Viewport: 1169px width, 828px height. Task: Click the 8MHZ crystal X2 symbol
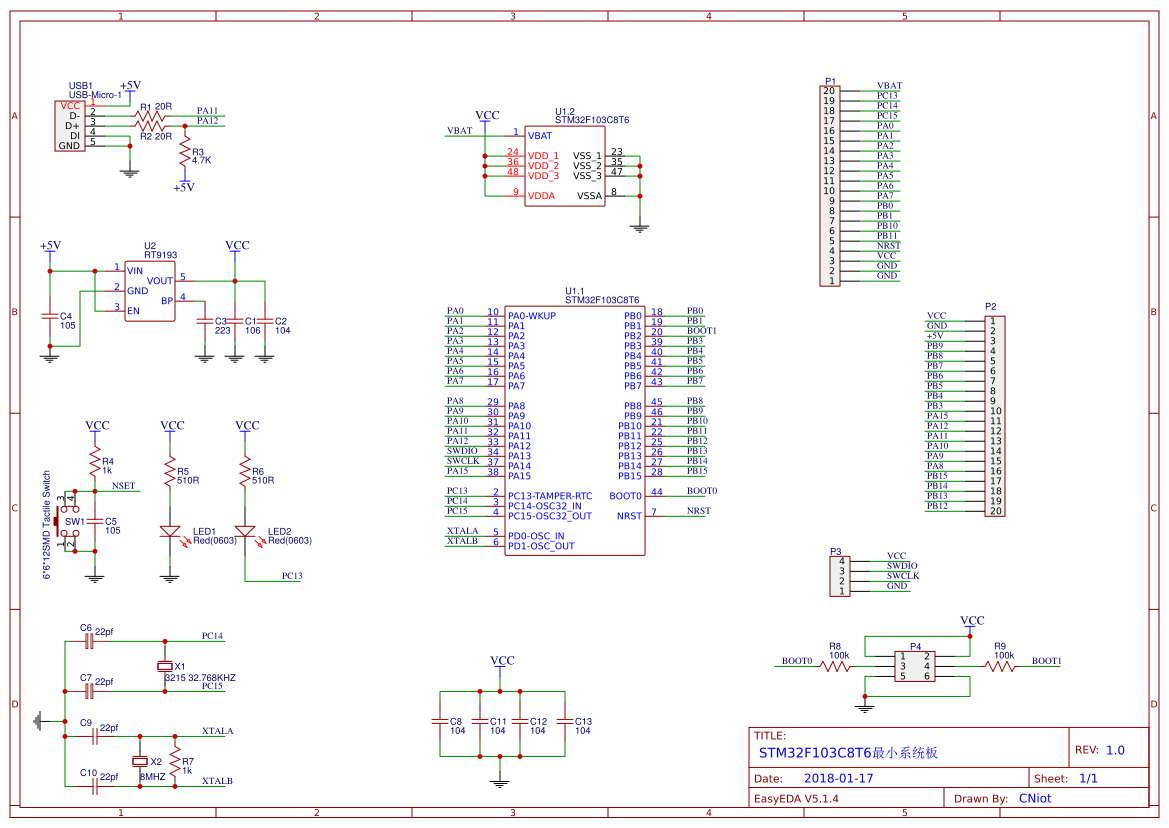(x=138, y=763)
